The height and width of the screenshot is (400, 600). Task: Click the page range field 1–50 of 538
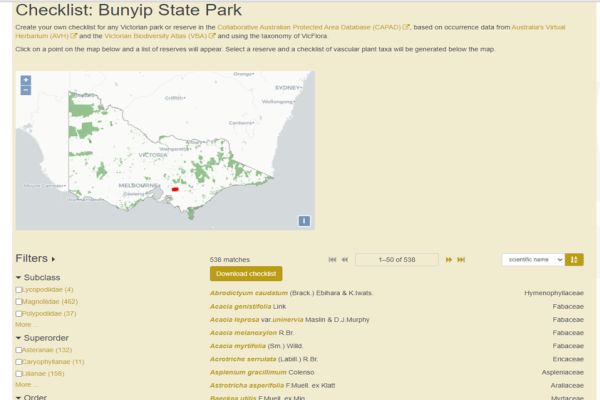397,260
